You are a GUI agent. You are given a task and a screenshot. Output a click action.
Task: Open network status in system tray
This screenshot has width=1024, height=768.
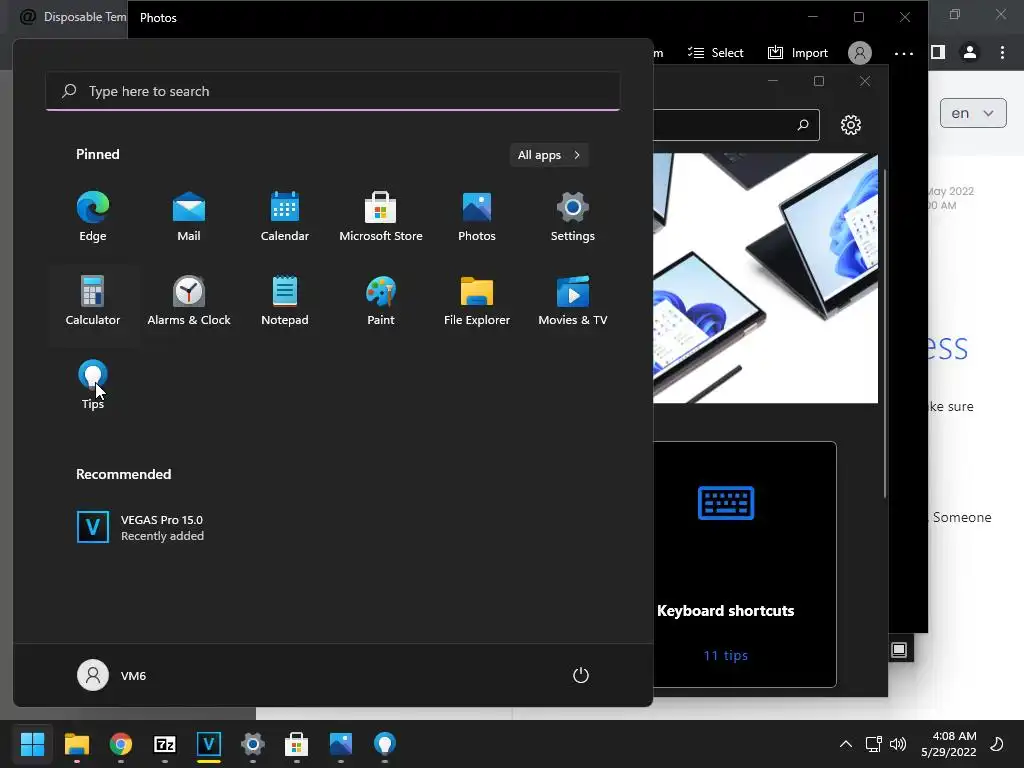[873, 744]
